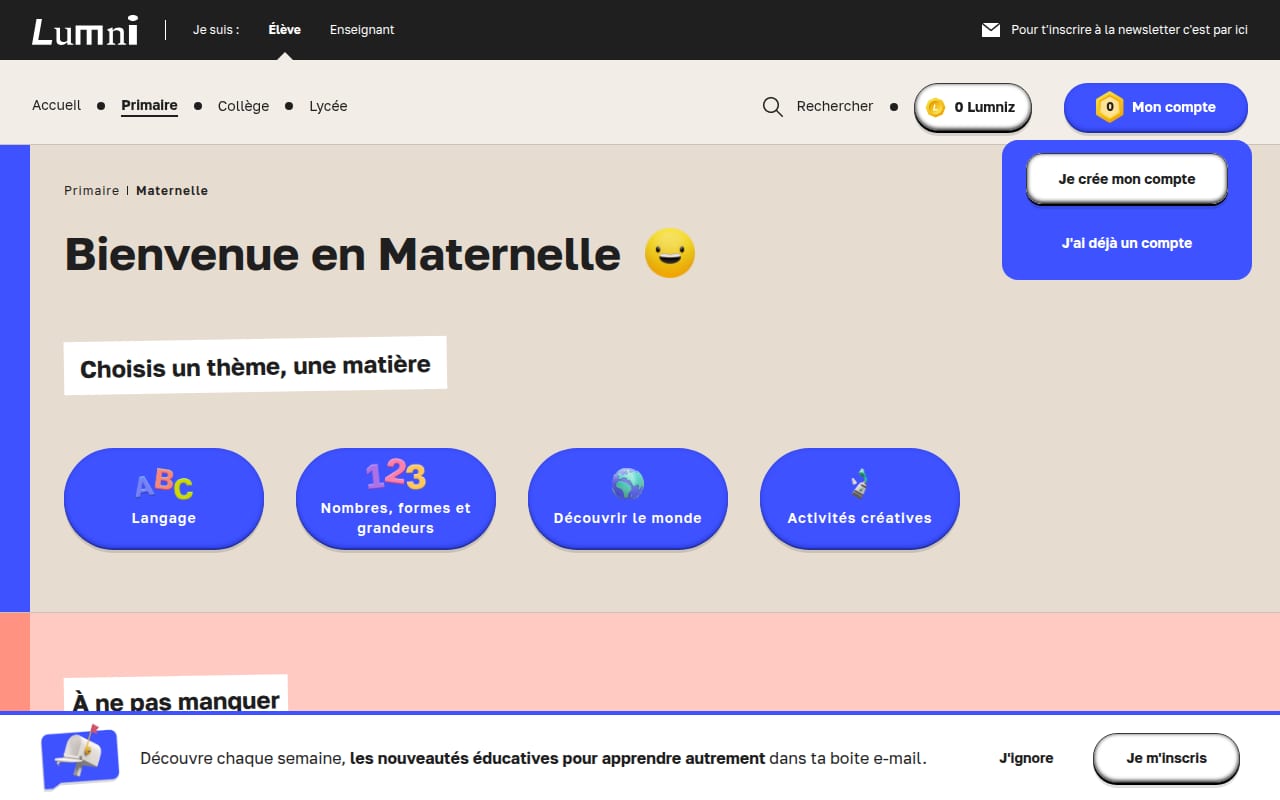Click the mailbox icon in newsletter banner
The image size is (1280, 800).
80,757
